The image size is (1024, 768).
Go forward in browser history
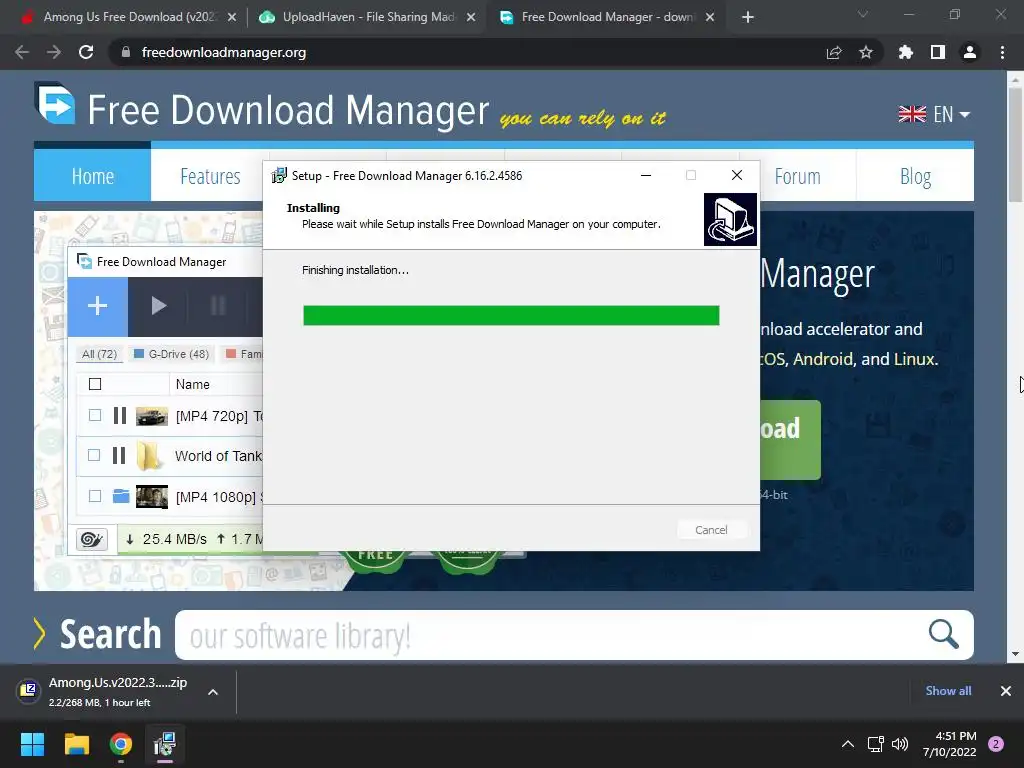tap(54, 52)
